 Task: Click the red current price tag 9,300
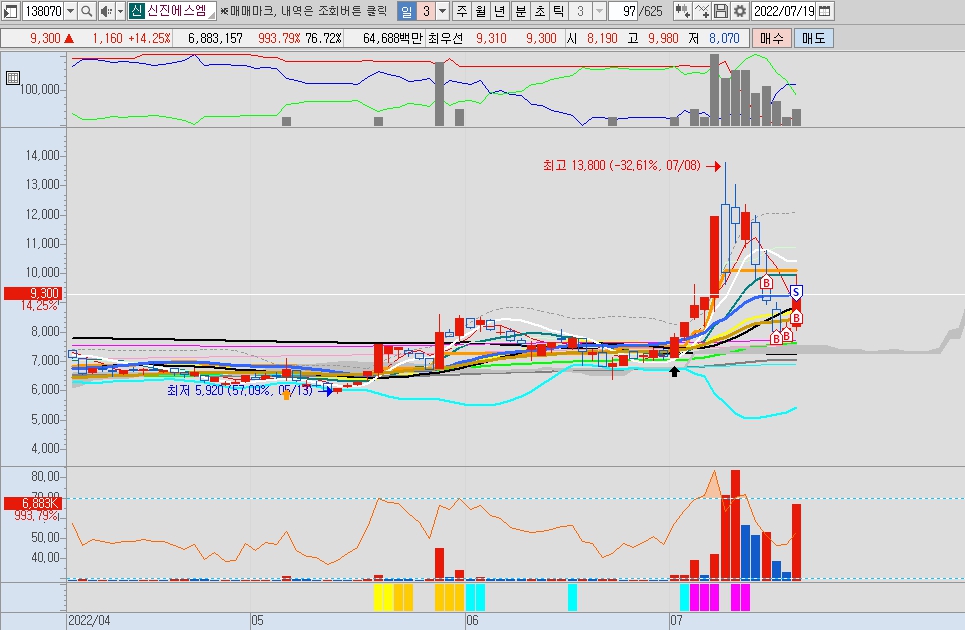33,293
